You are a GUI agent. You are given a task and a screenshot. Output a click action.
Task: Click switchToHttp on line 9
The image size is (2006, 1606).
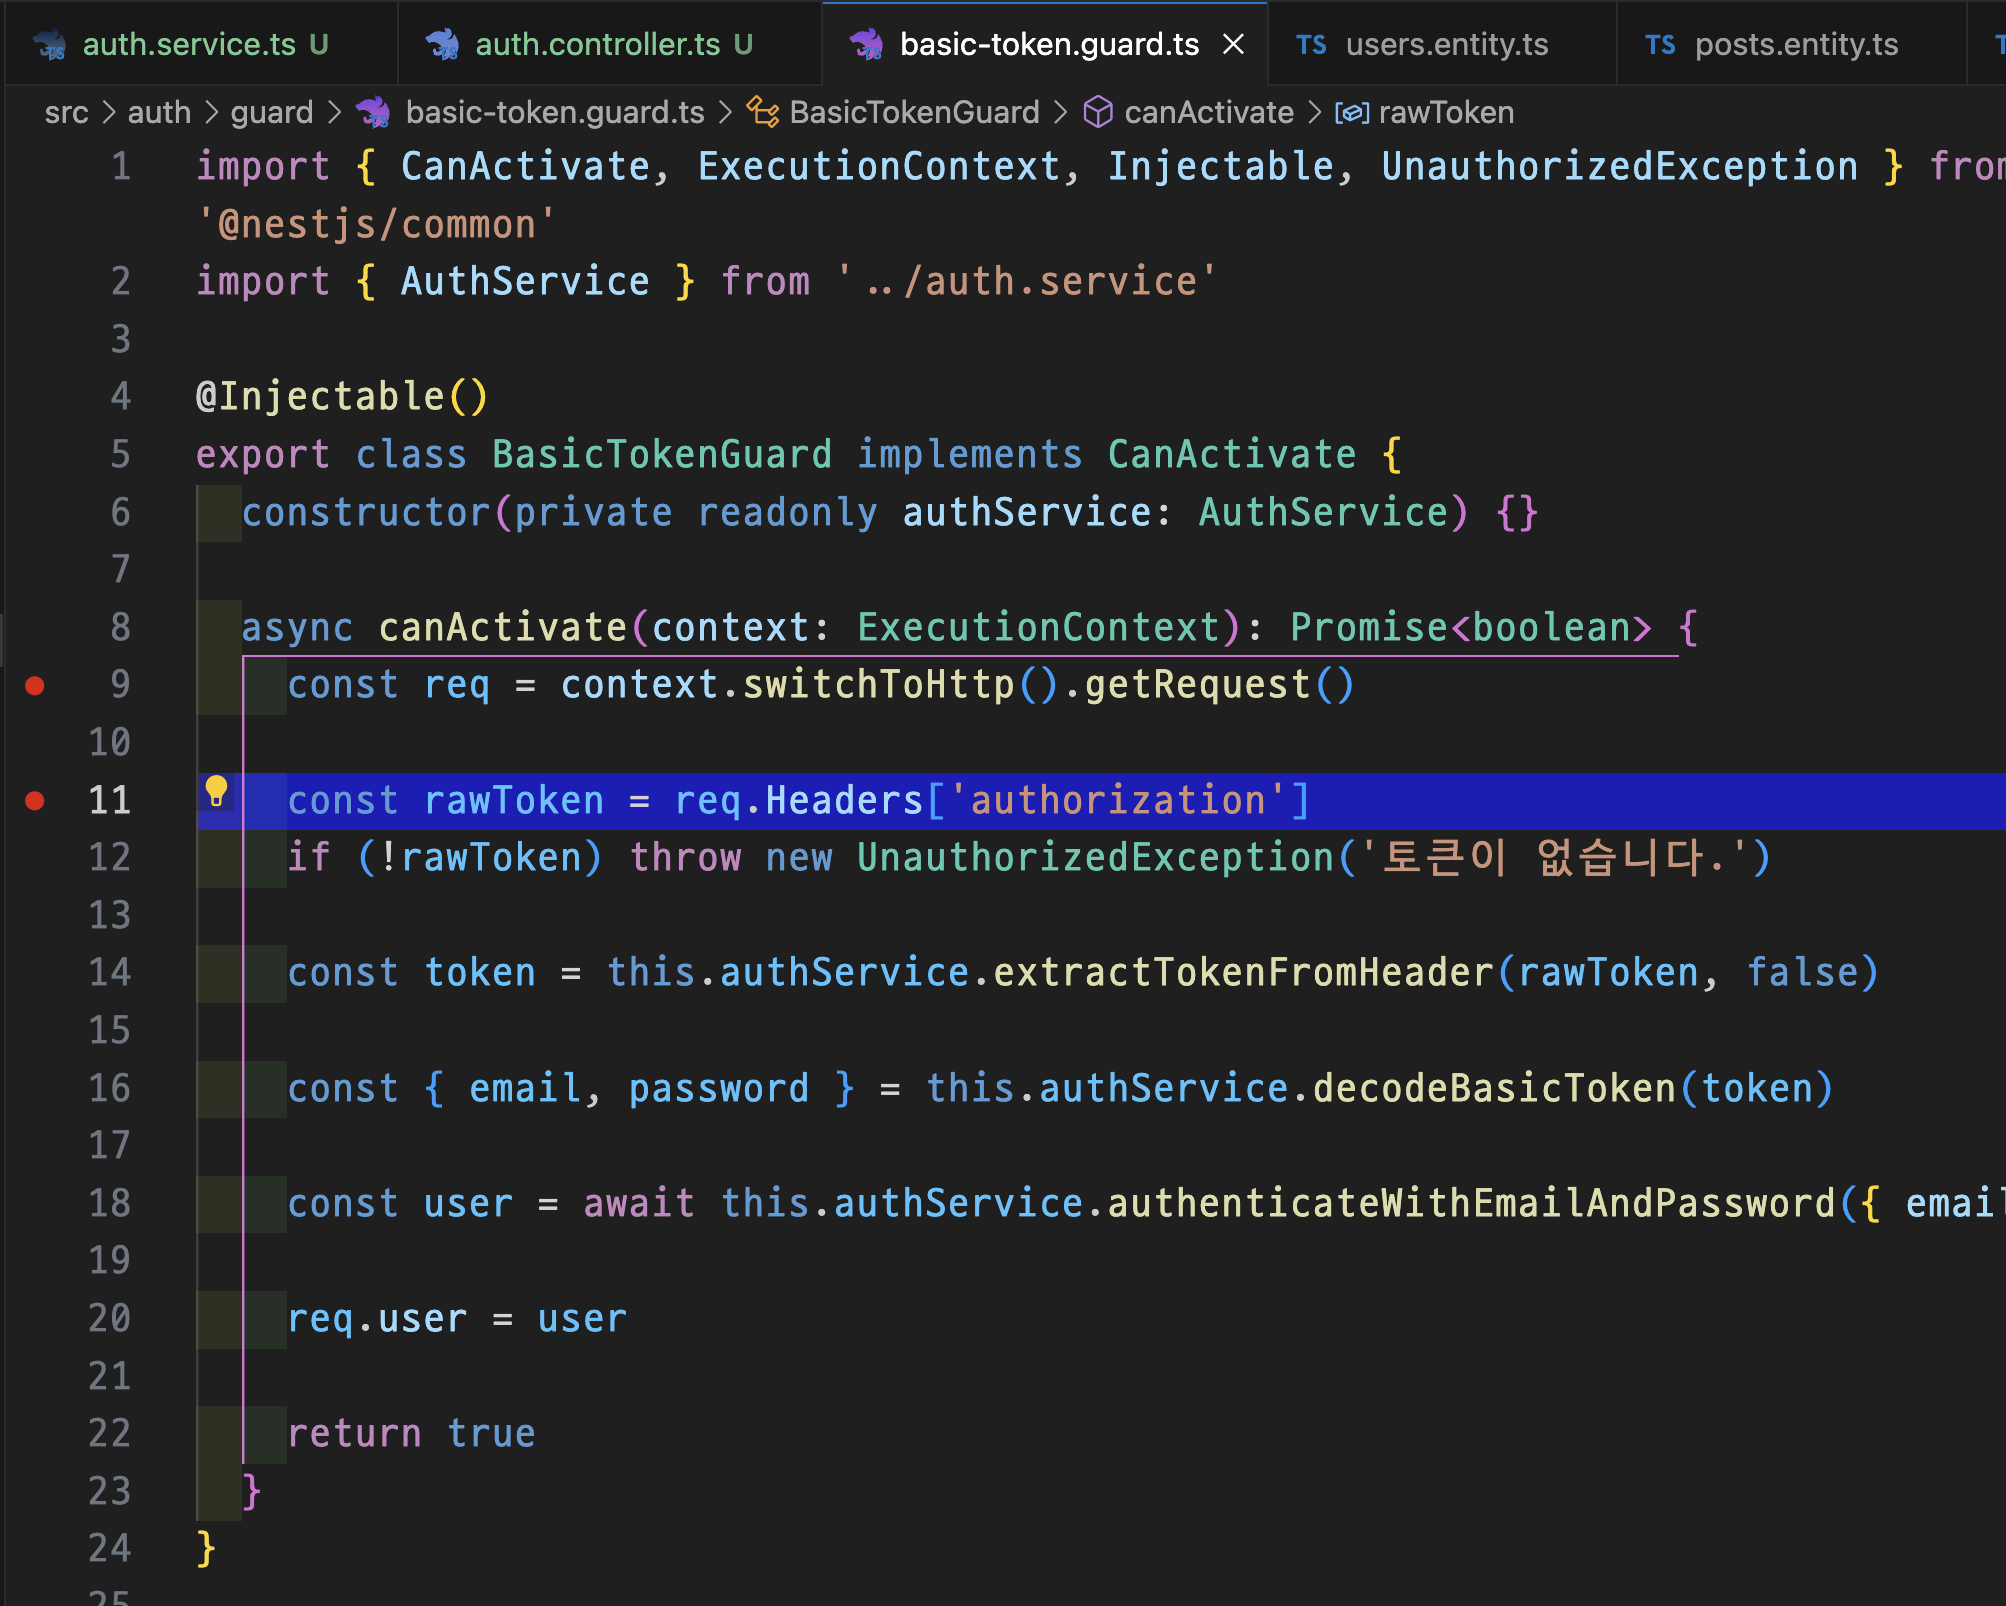pyautogui.click(x=878, y=685)
